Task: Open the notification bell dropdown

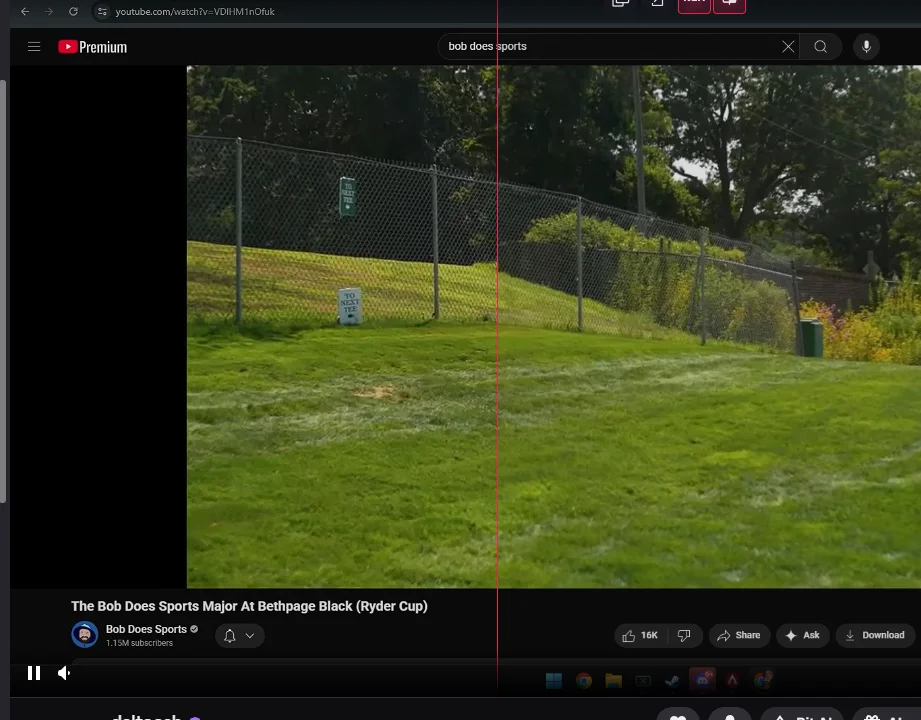Action: [240, 635]
